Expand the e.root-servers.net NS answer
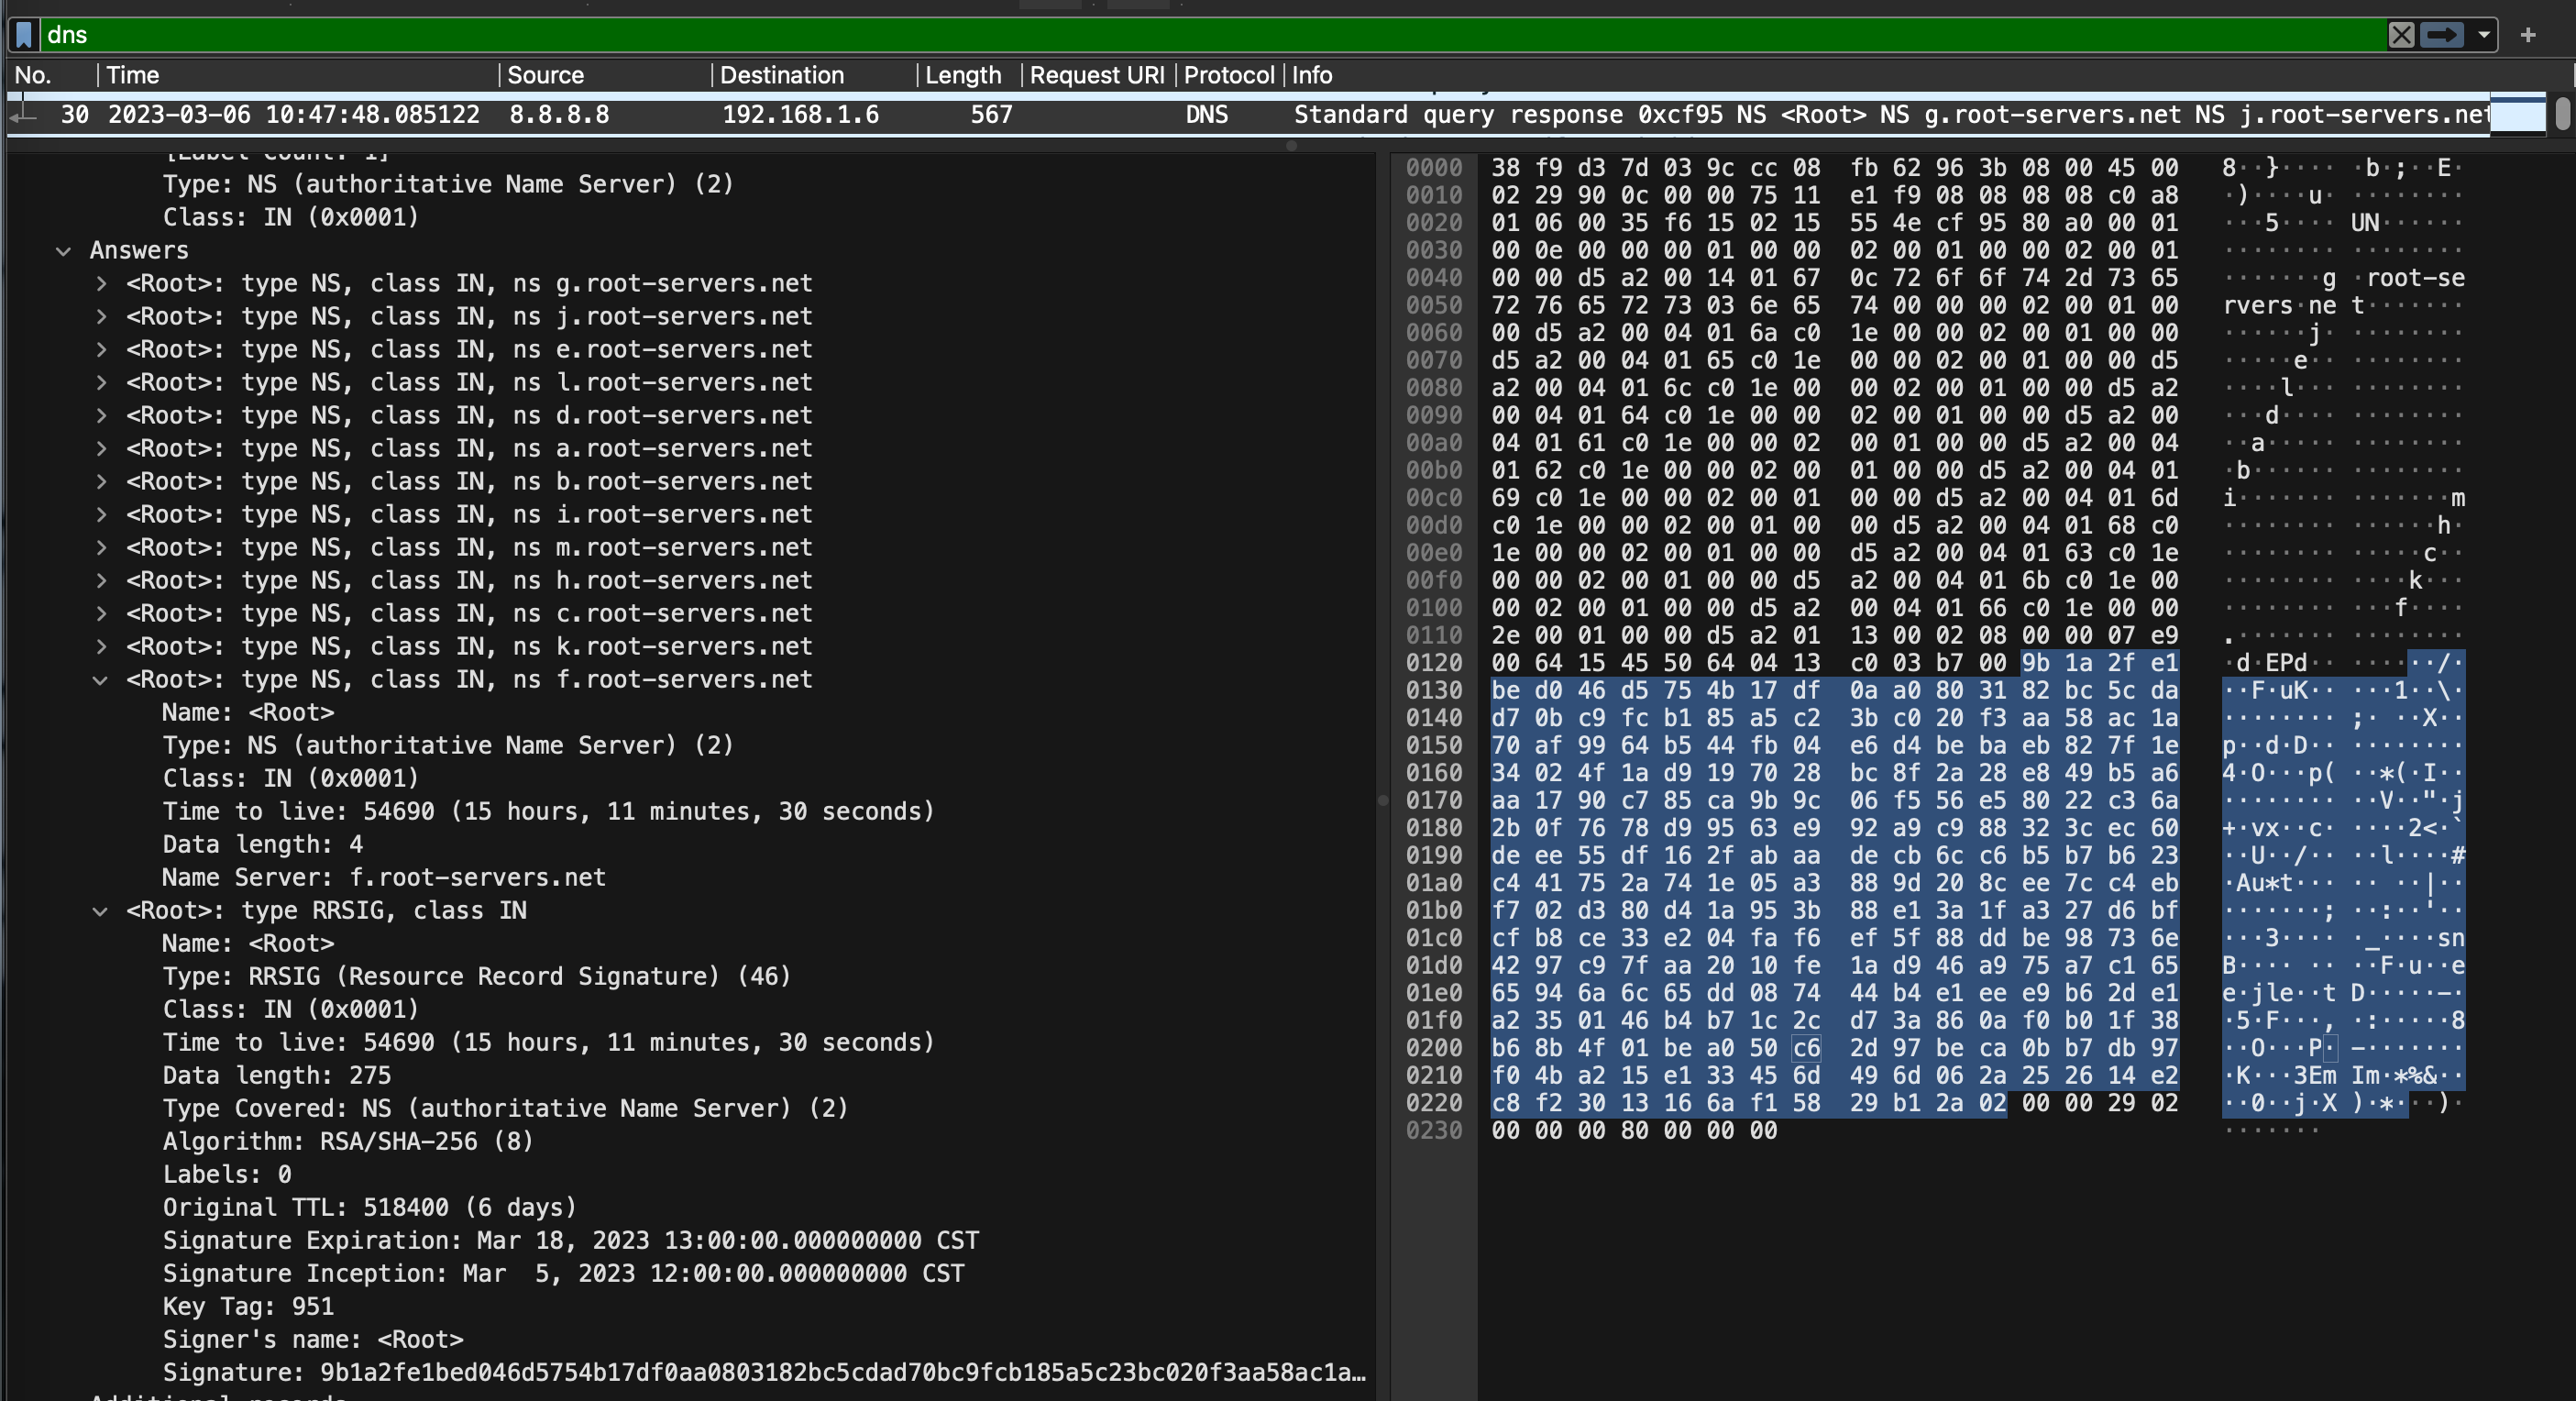Viewport: 2576px width, 1401px height. pos(101,350)
